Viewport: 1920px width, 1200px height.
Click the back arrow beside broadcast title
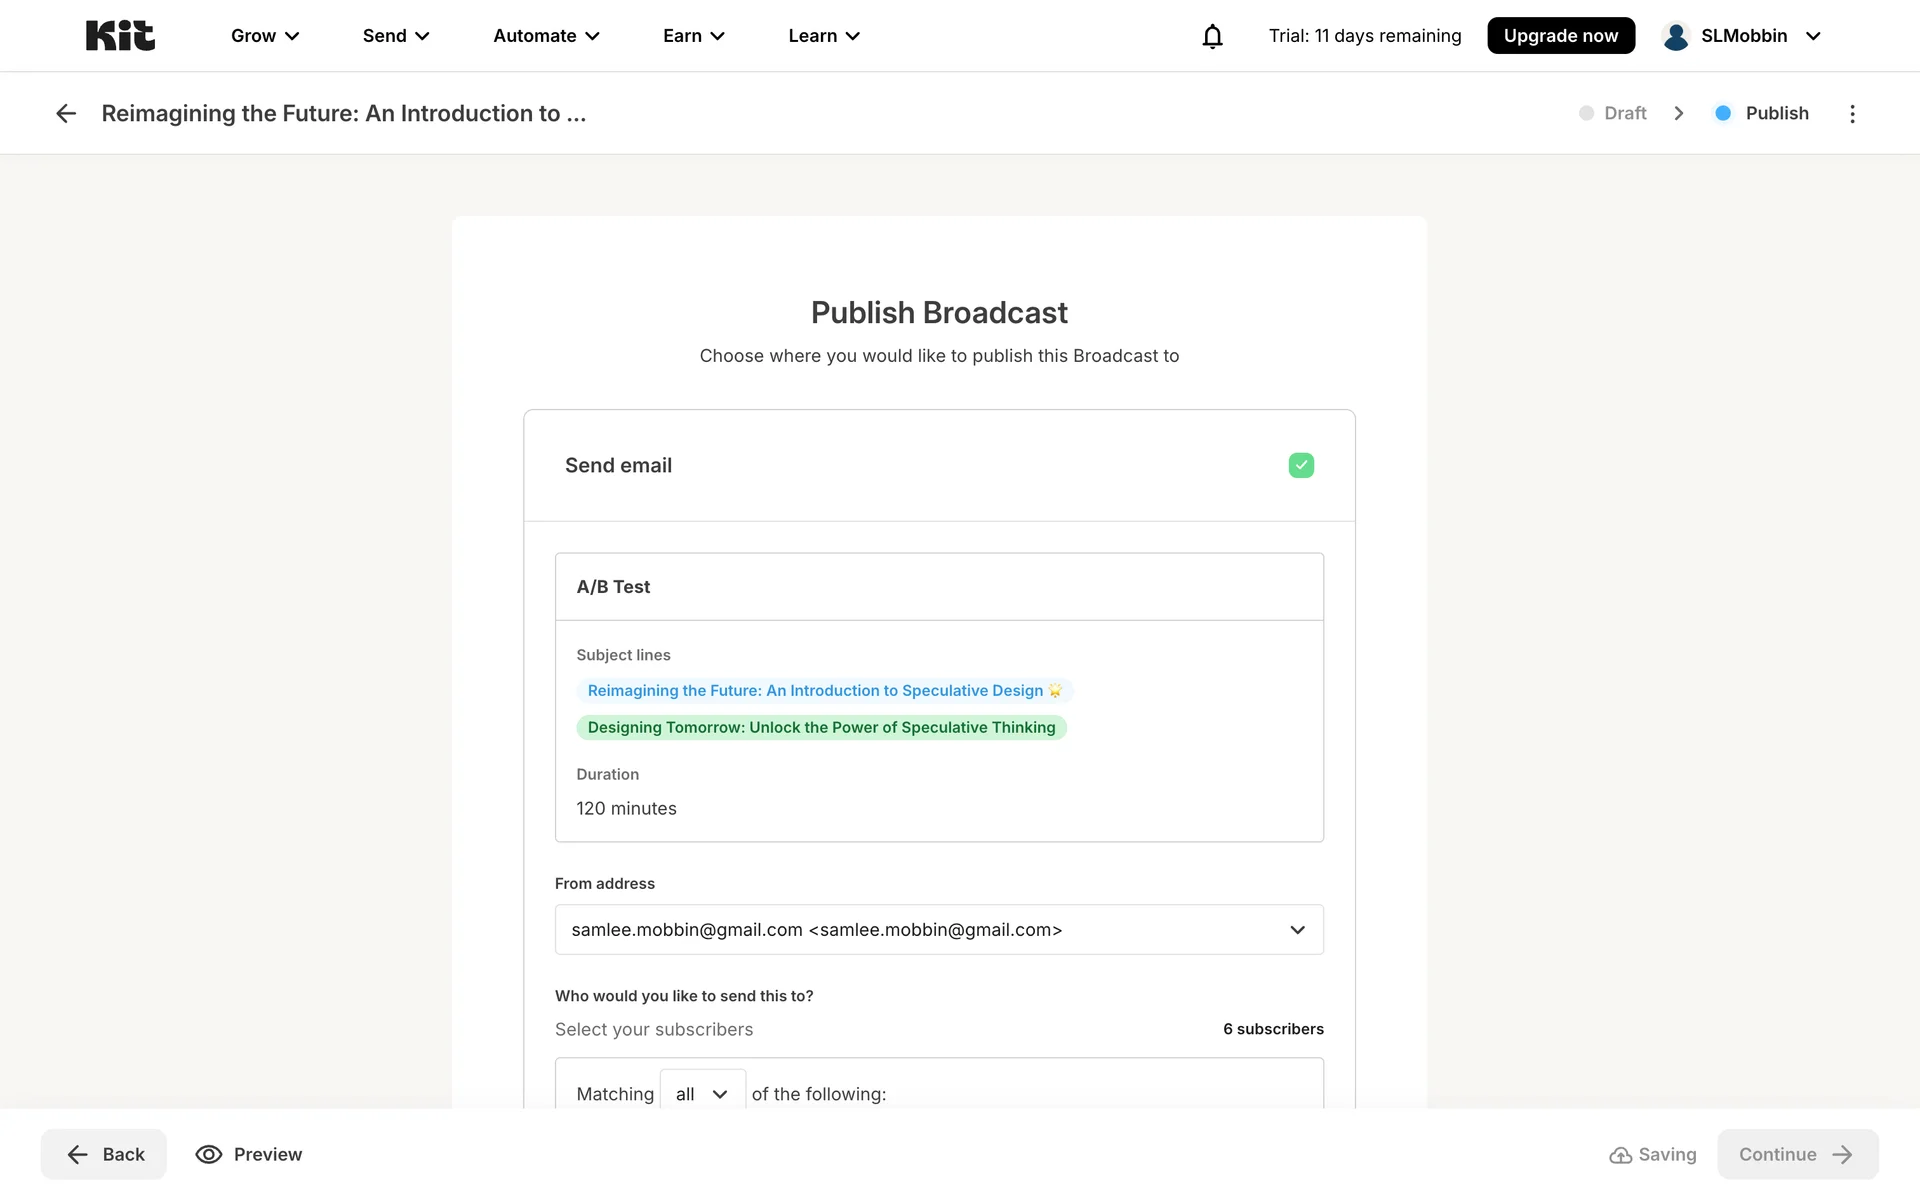[x=66, y=114]
